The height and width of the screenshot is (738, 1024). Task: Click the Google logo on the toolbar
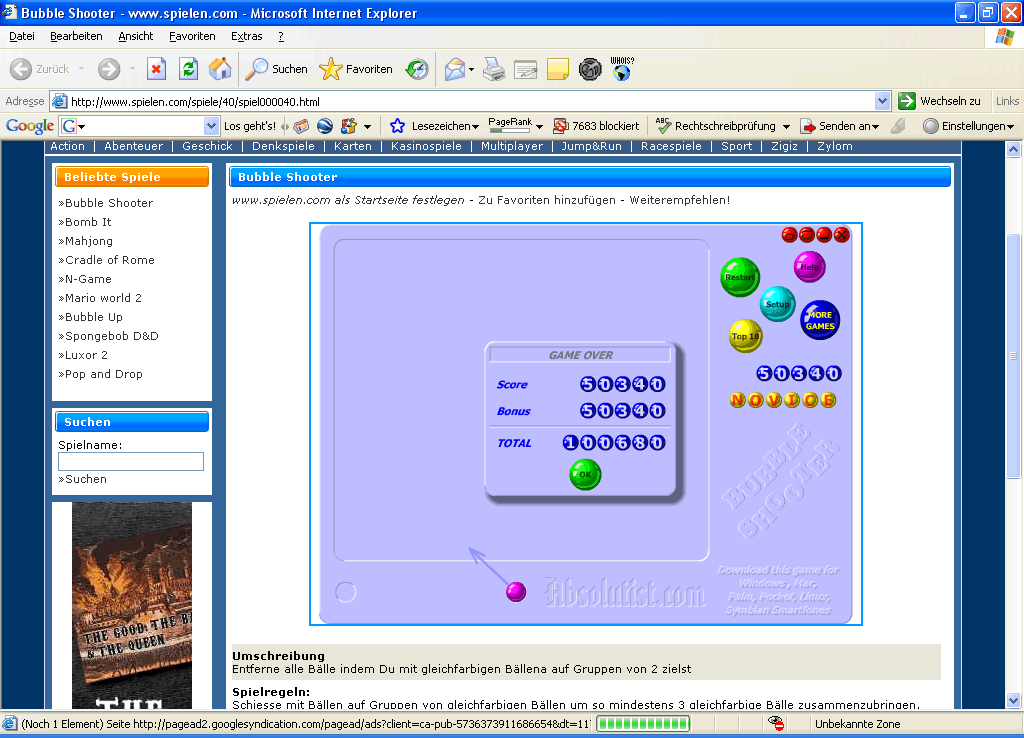29,126
